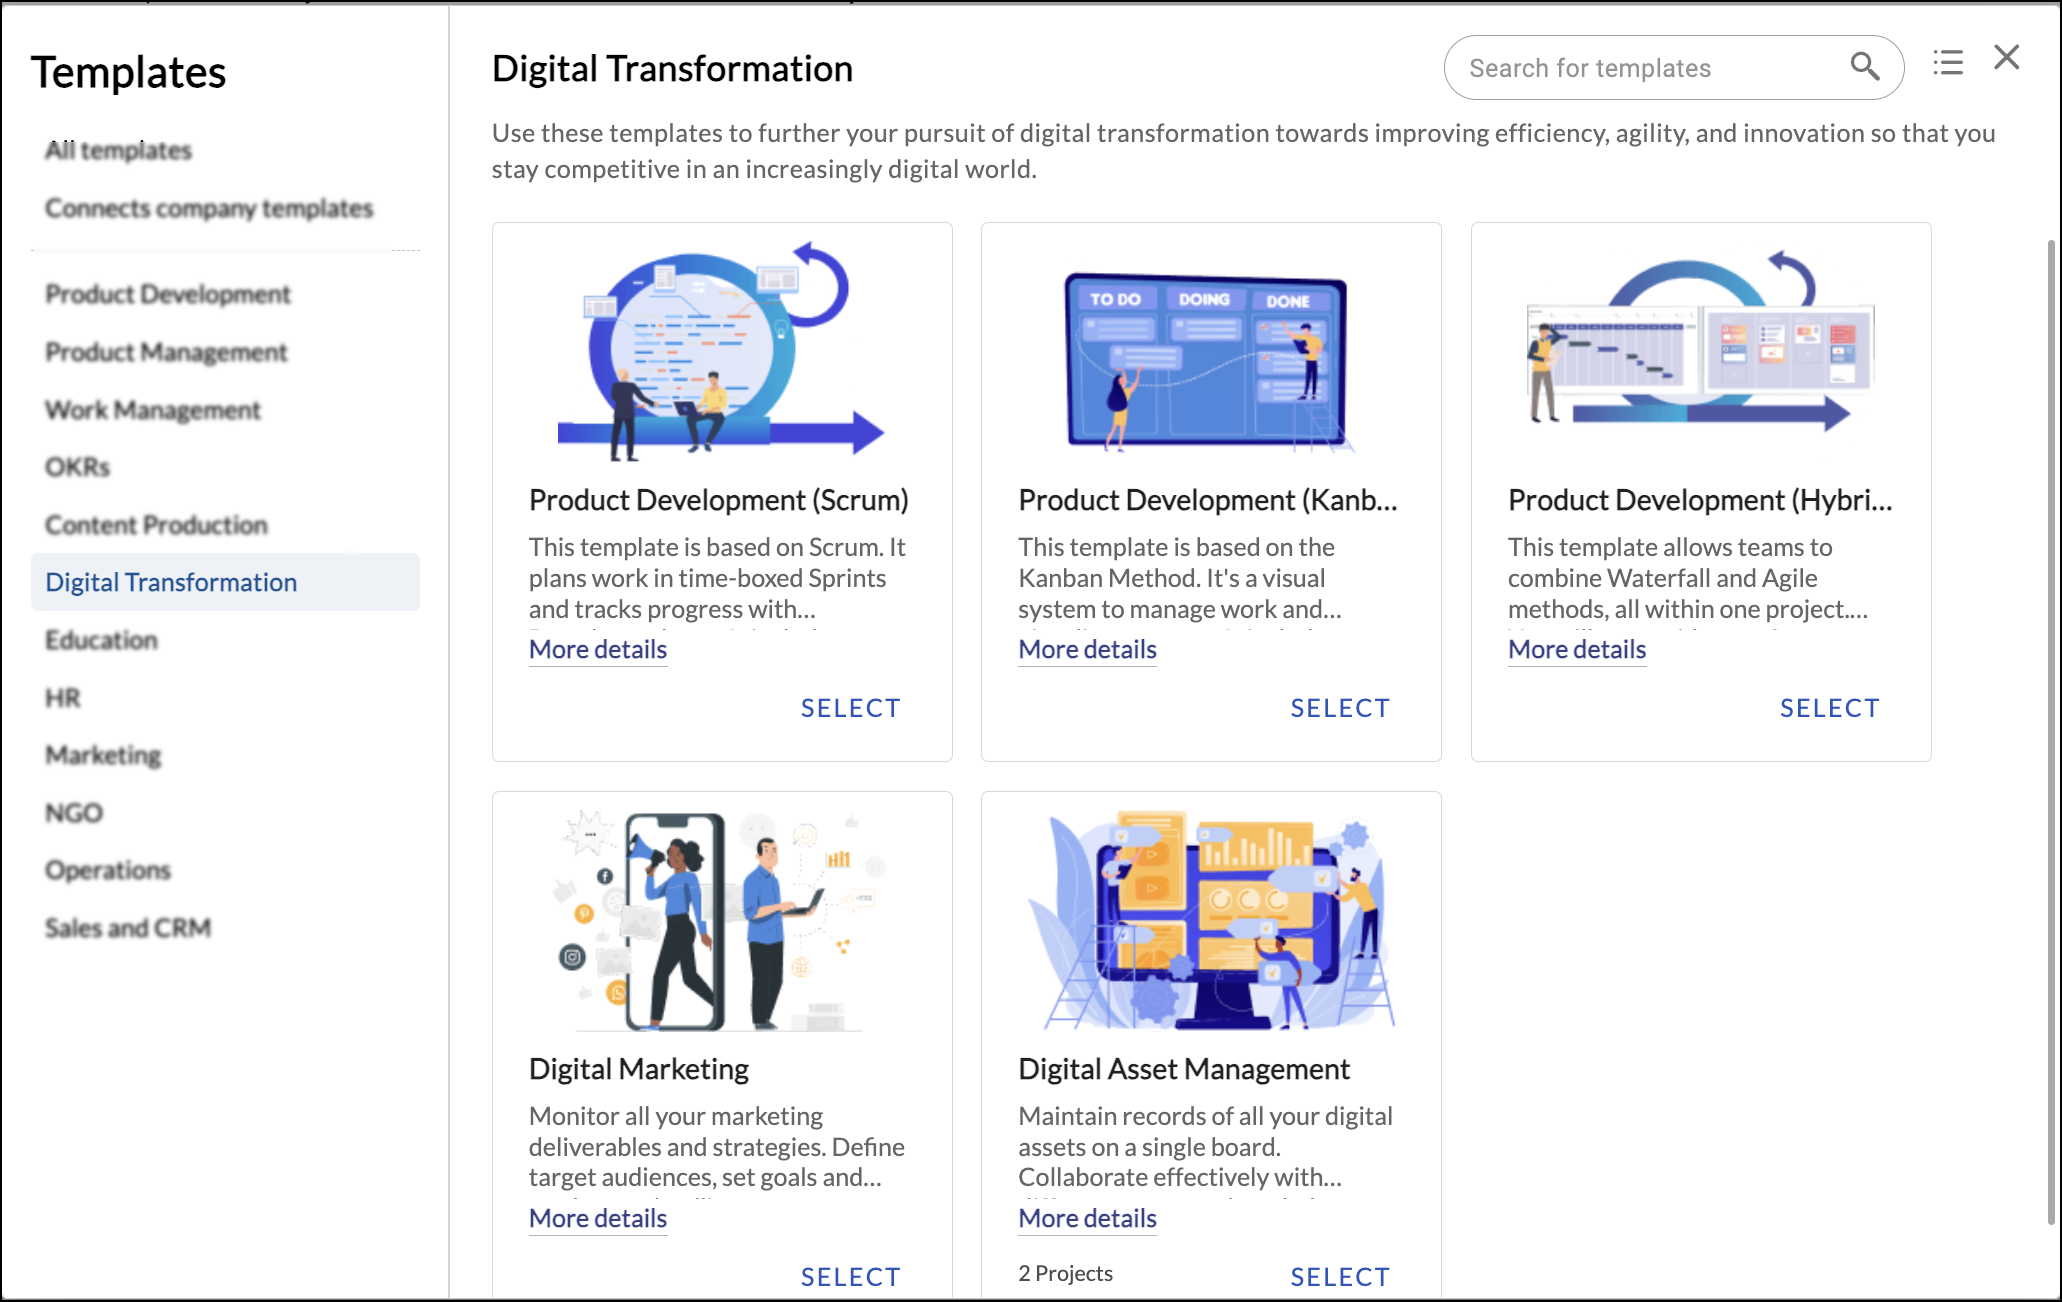The image size is (2062, 1302).
Task: Expand the Connects company templates section
Action: pyautogui.click(x=210, y=207)
